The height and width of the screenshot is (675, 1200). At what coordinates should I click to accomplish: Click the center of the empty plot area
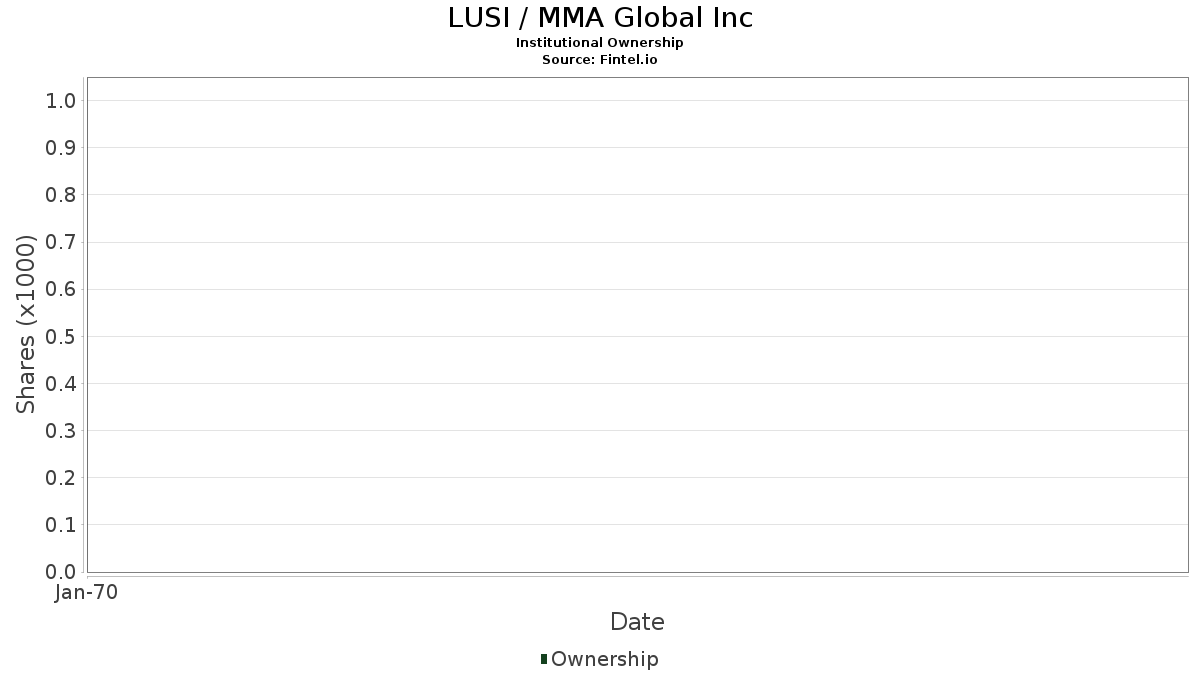[x=637, y=325]
